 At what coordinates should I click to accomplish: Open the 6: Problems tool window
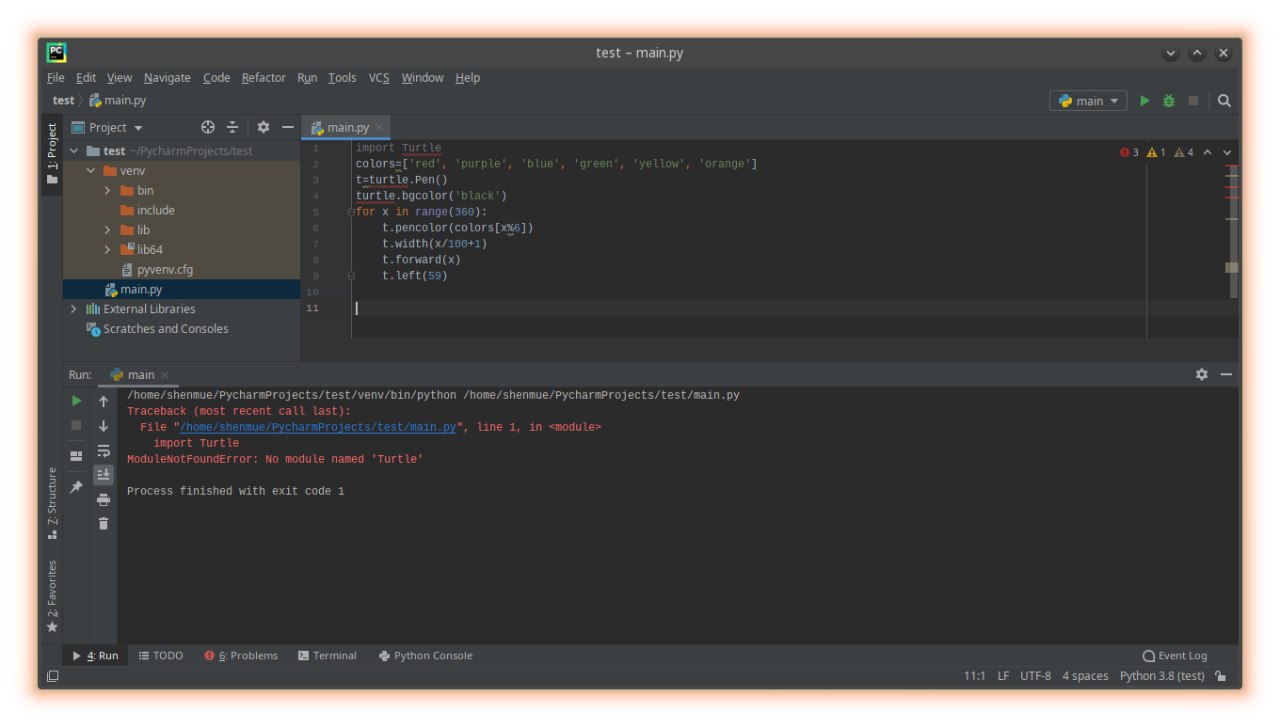coord(241,656)
